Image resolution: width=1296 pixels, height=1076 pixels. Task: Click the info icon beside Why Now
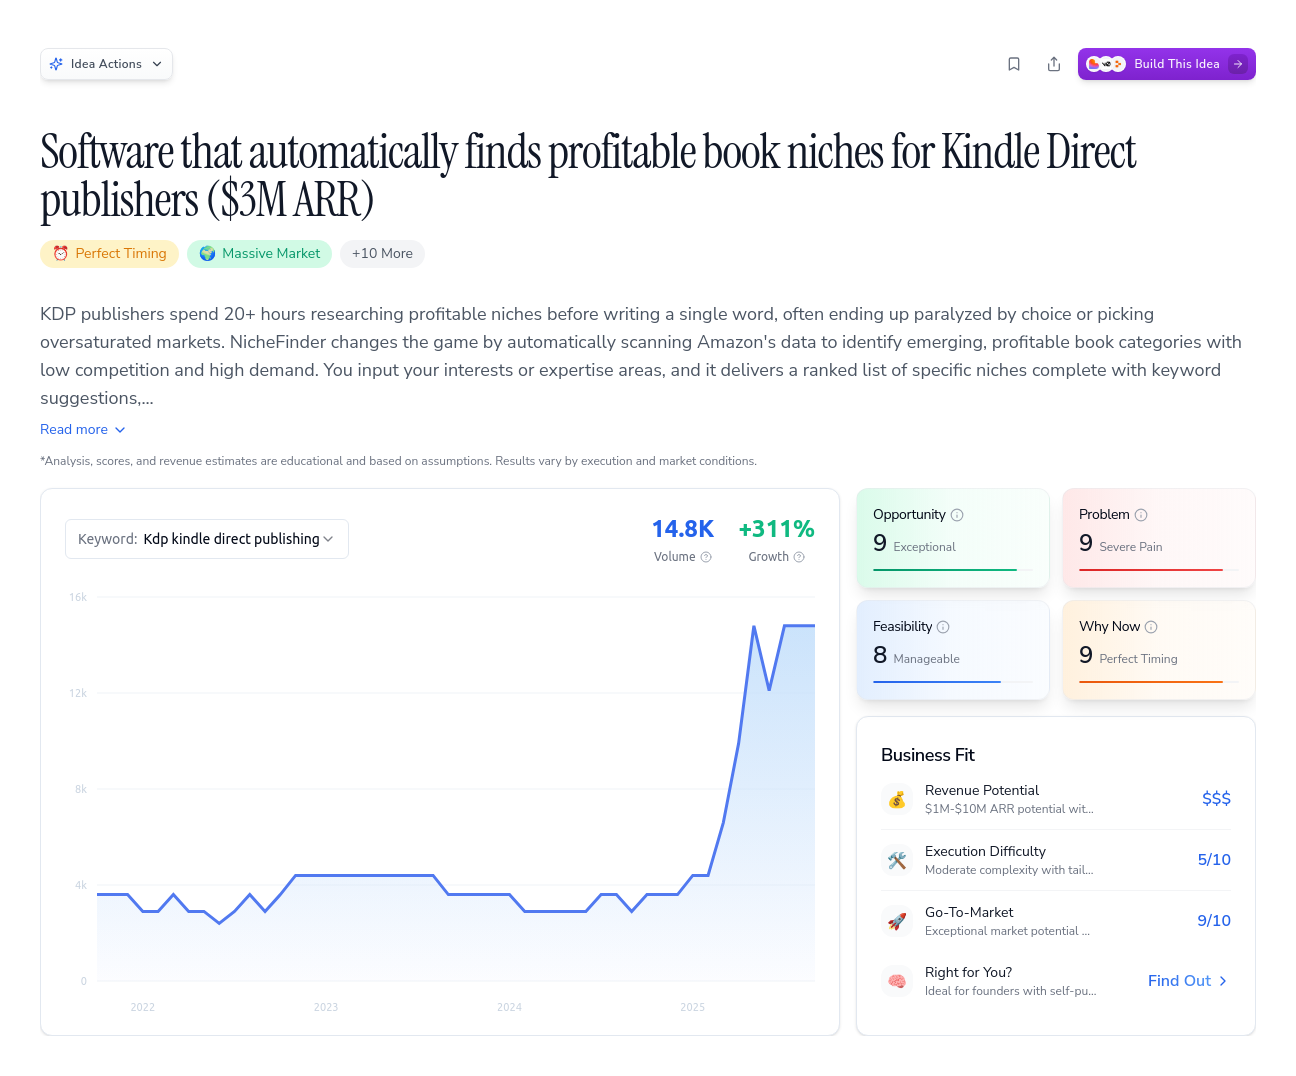tap(1152, 626)
